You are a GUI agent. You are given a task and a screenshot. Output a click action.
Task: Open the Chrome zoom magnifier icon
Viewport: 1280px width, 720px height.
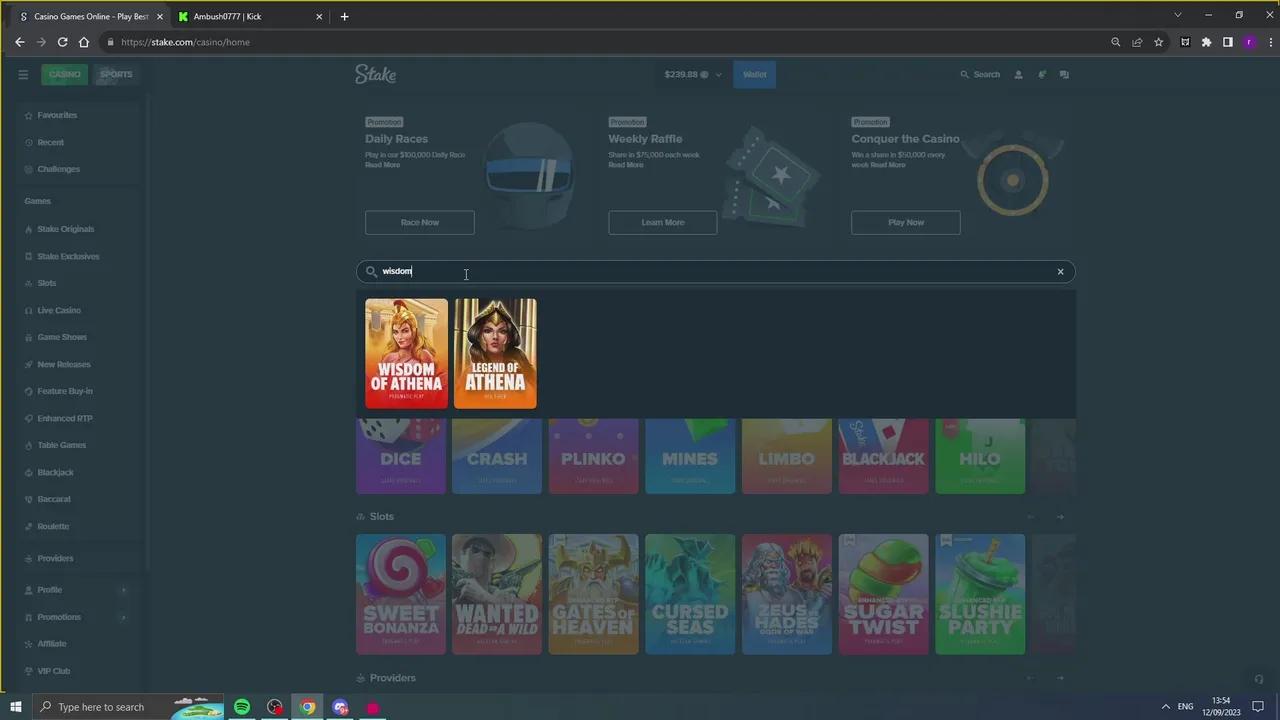[1116, 42]
